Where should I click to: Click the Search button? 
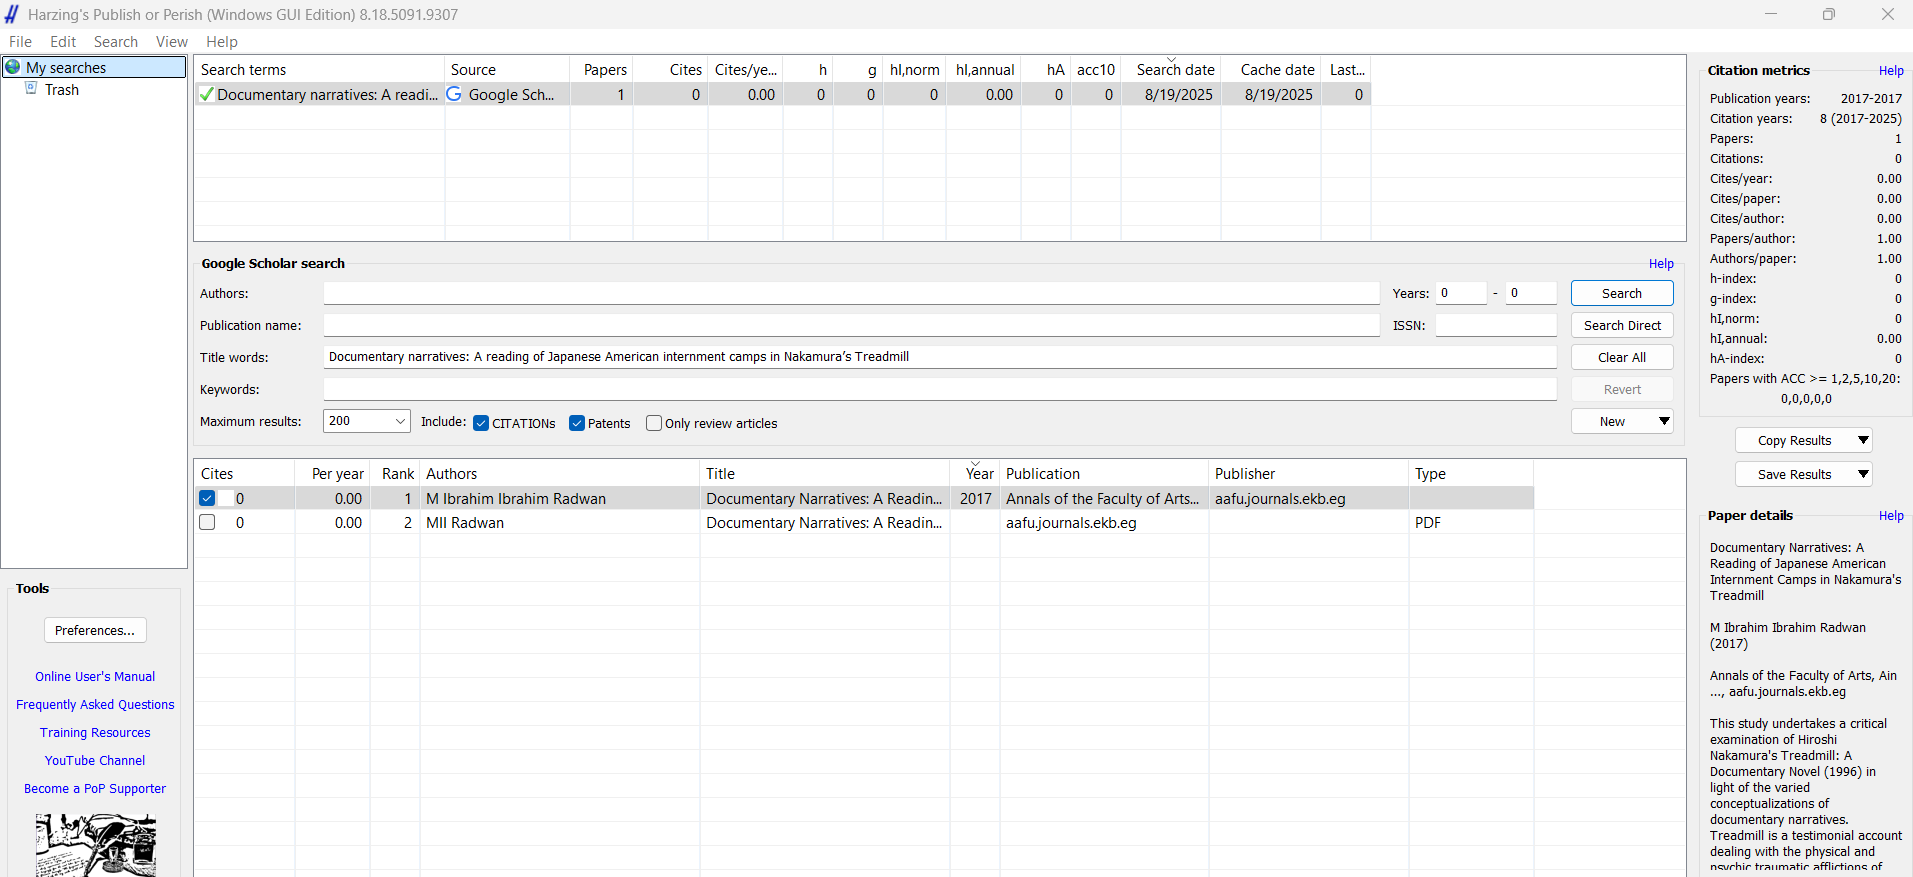point(1621,293)
